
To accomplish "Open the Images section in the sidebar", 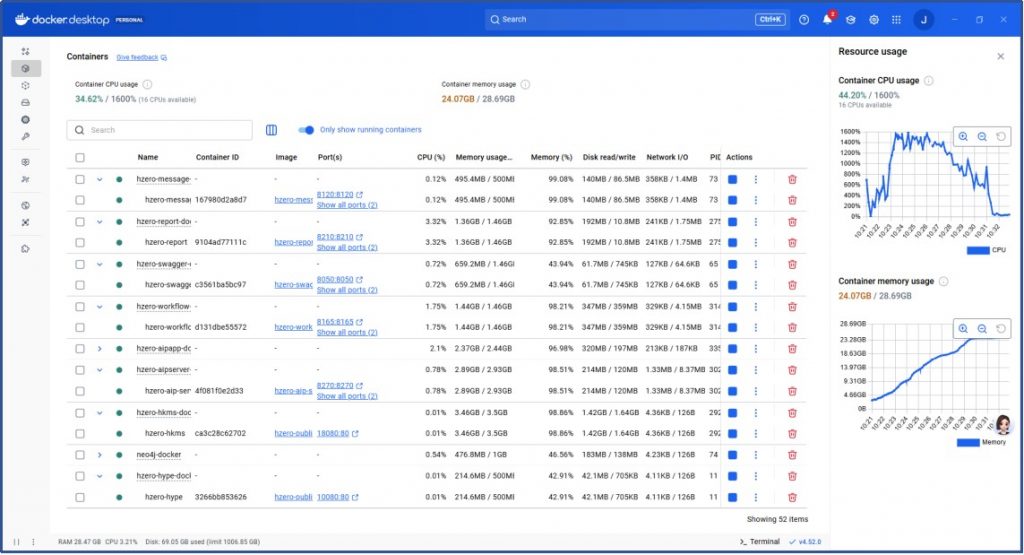I will click(x=26, y=86).
